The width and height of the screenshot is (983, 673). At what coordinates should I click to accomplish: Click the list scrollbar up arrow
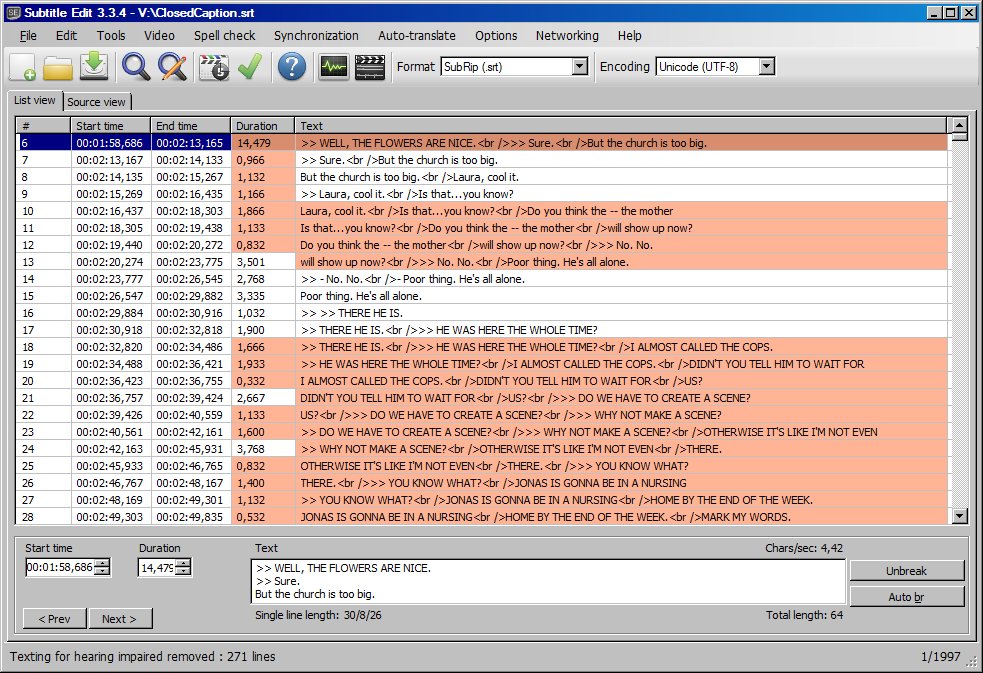959,125
